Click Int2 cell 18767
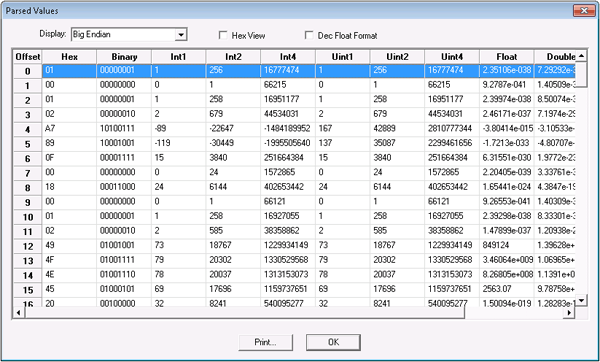Screen dimensions: 600x362 pyautogui.click(x=233, y=245)
